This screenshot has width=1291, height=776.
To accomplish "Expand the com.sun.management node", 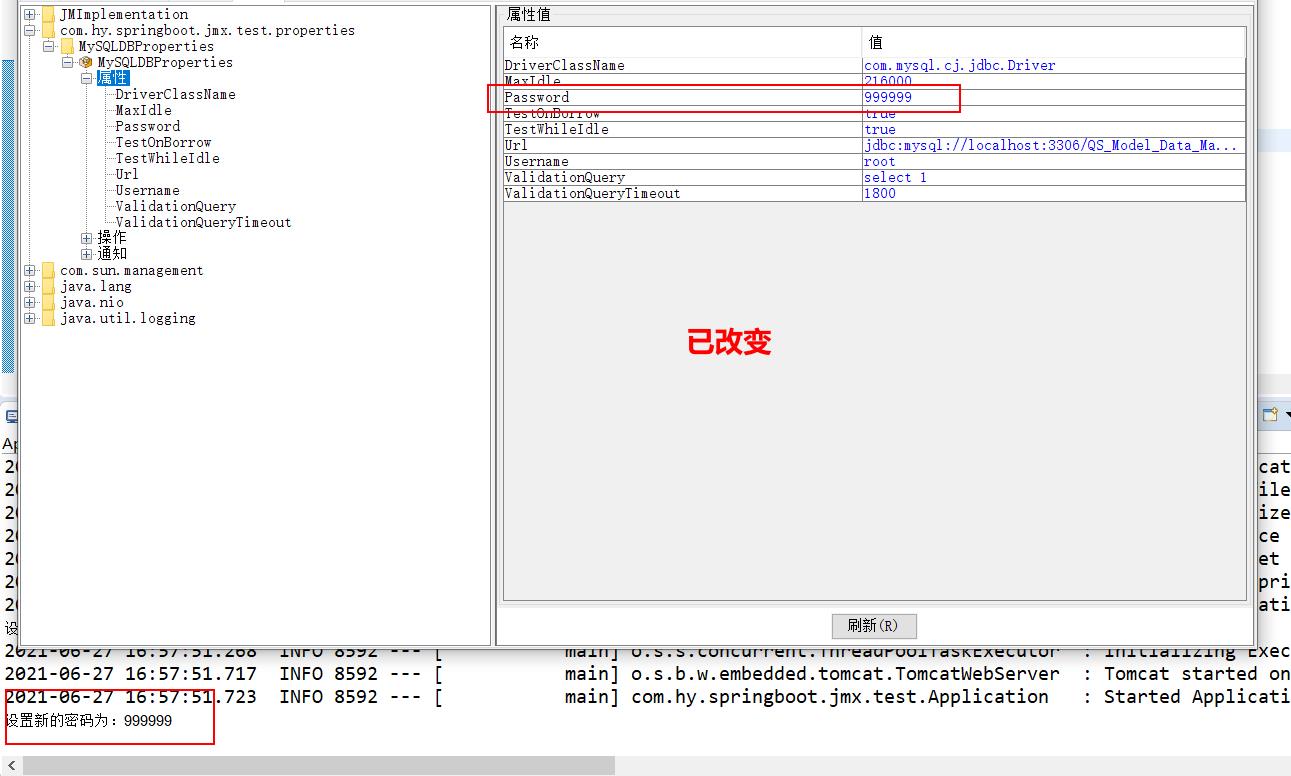I will [x=30, y=271].
